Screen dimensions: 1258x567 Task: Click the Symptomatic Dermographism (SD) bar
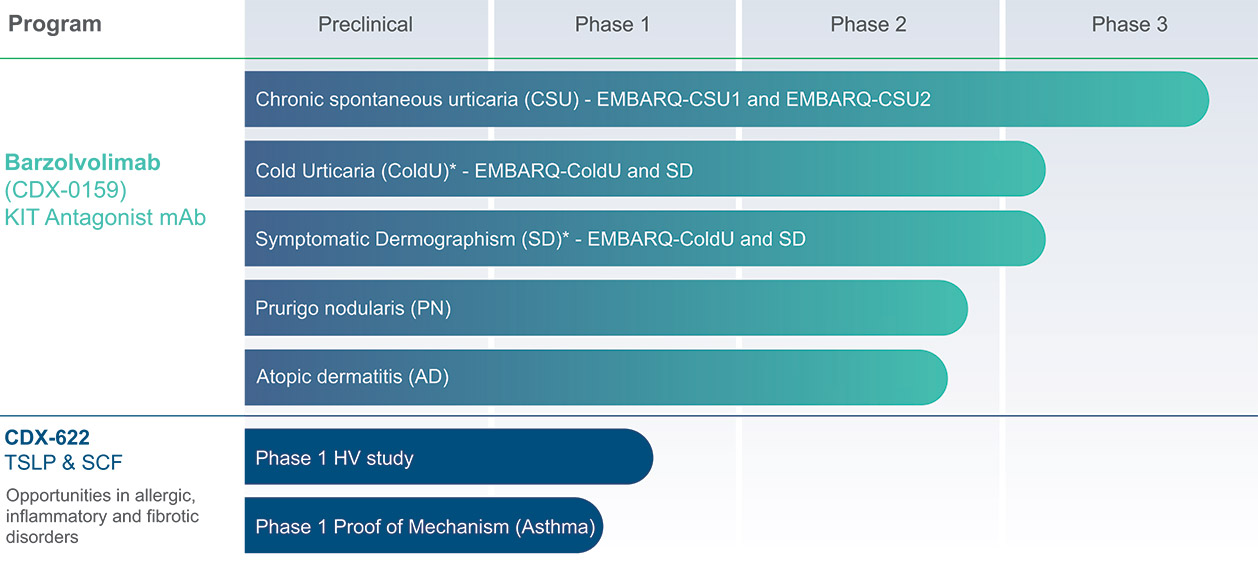(645, 238)
